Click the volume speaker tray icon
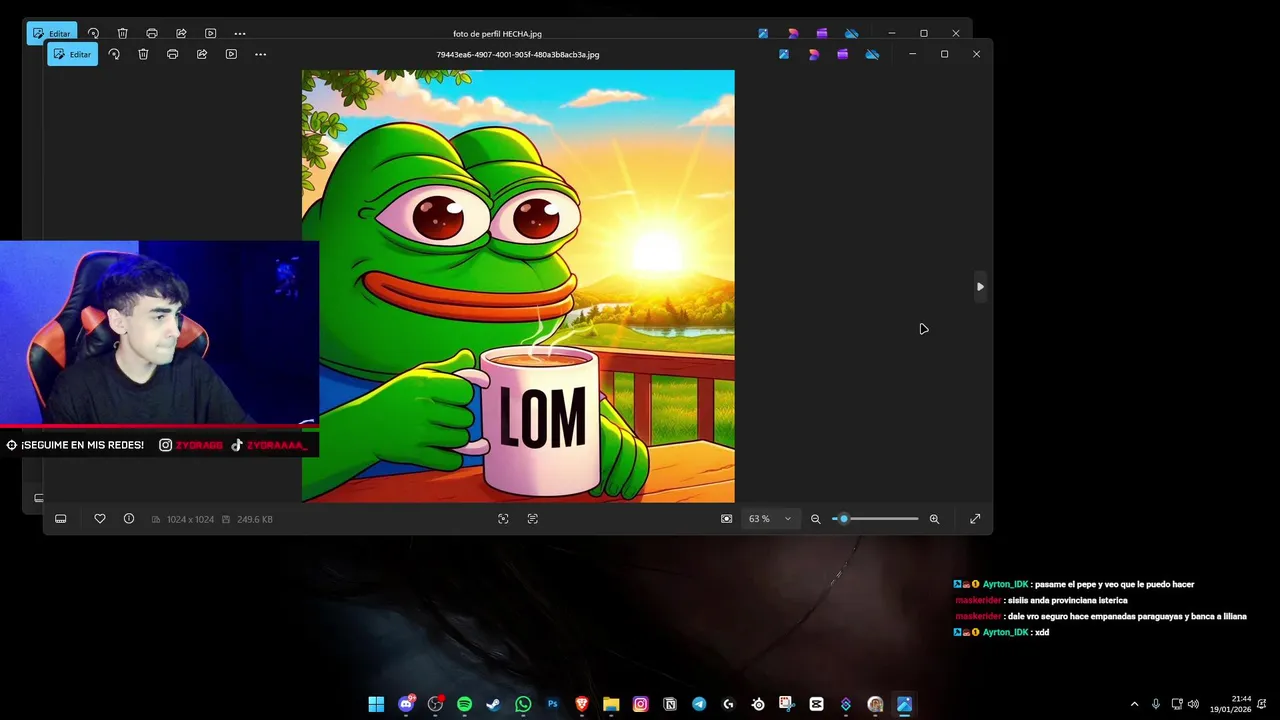This screenshot has width=1280, height=720. (1193, 704)
